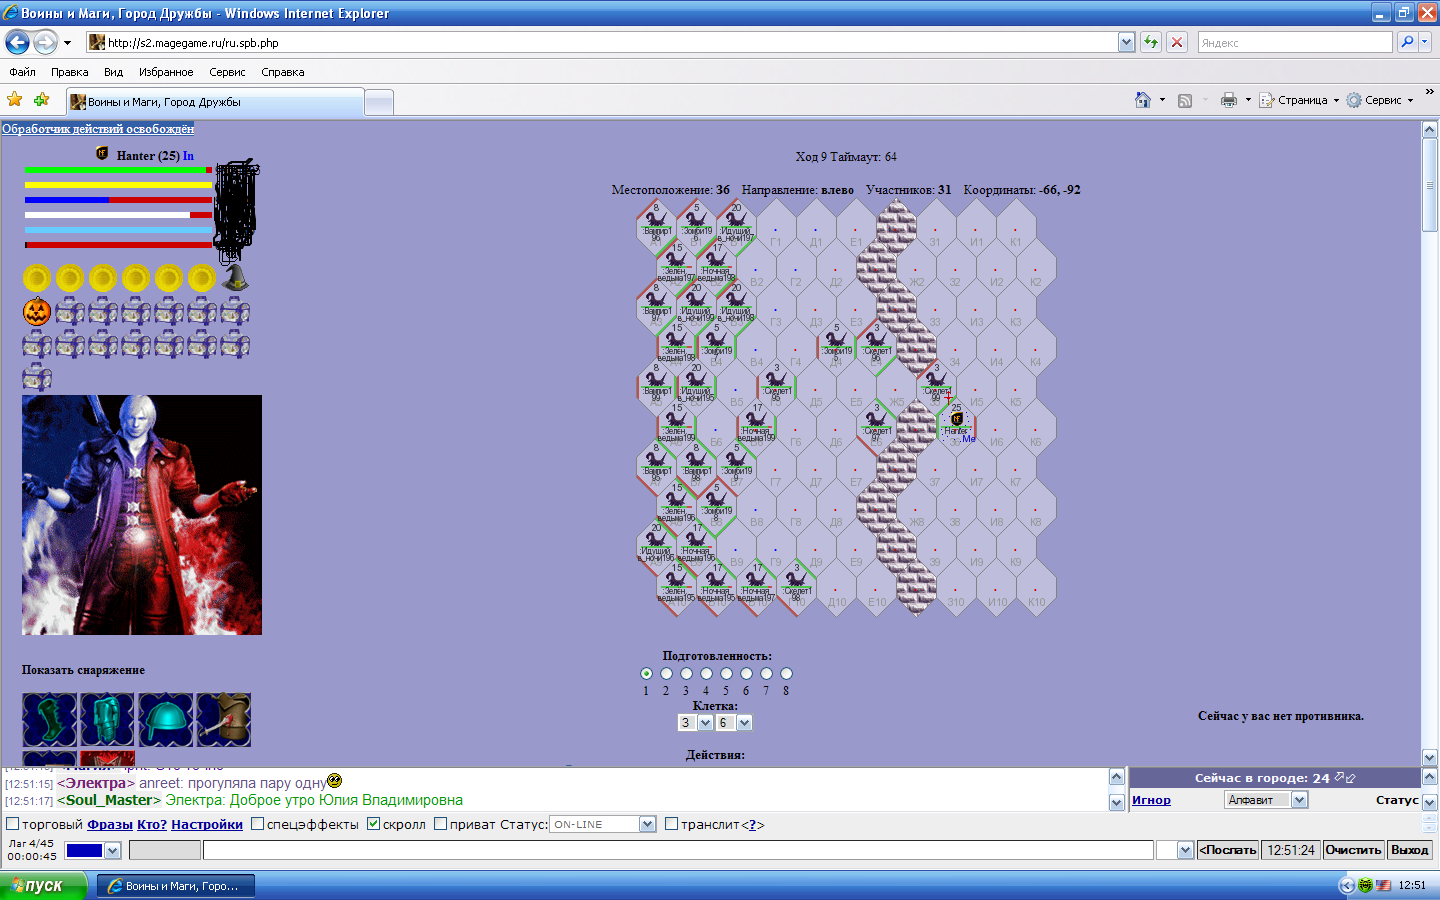Click the Dante character portrait image
The image size is (1440, 900).
pos(142,515)
